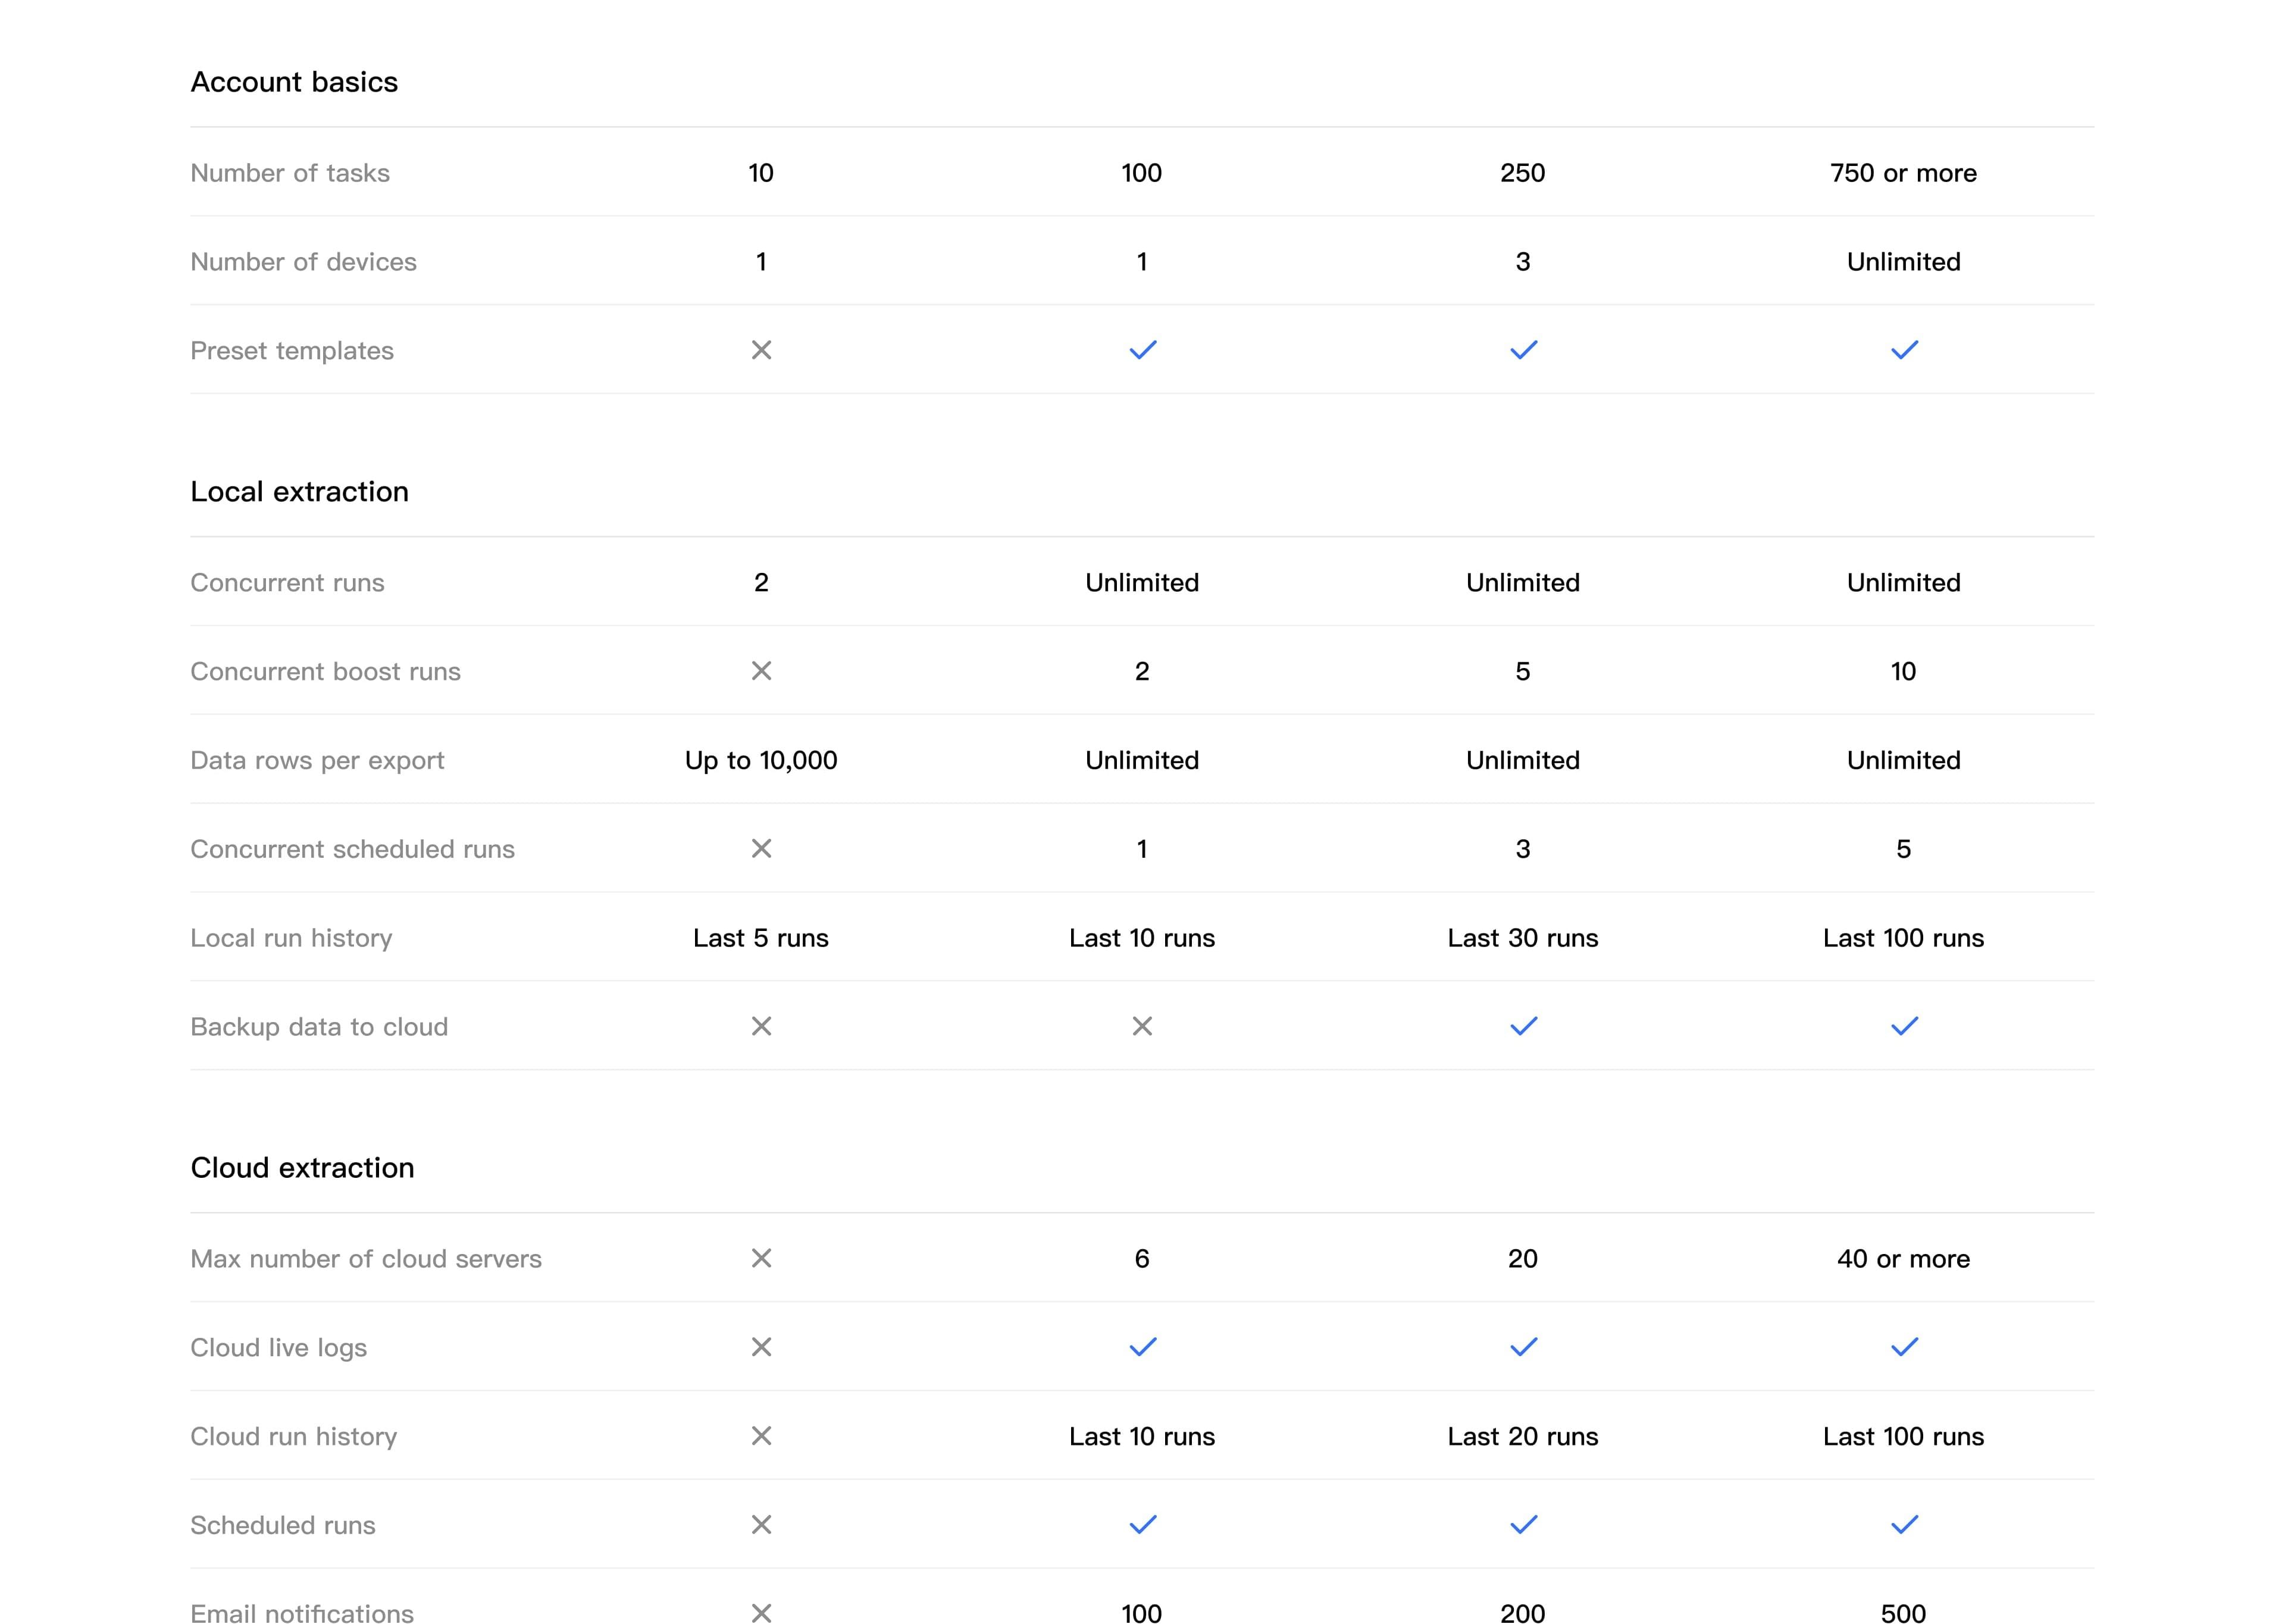Screen dimensions: 2285x1624
Task: Click the Local run history row label
Action: (x=291, y=938)
